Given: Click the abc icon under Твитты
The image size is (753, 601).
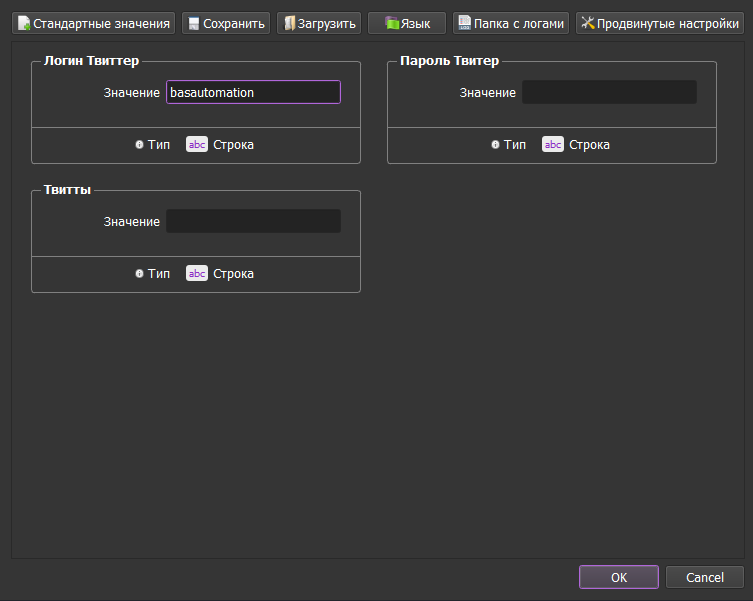Looking at the screenshot, I should [197, 274].
